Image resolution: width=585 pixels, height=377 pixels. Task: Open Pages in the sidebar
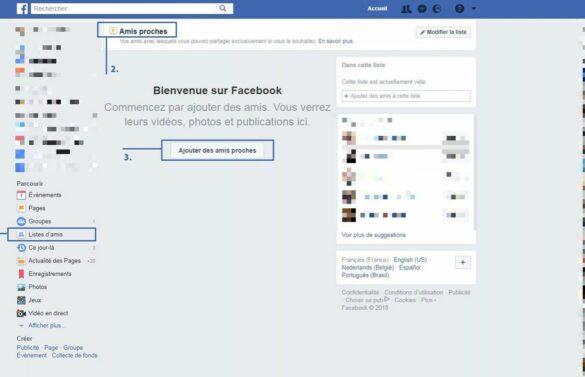(37, 208)
